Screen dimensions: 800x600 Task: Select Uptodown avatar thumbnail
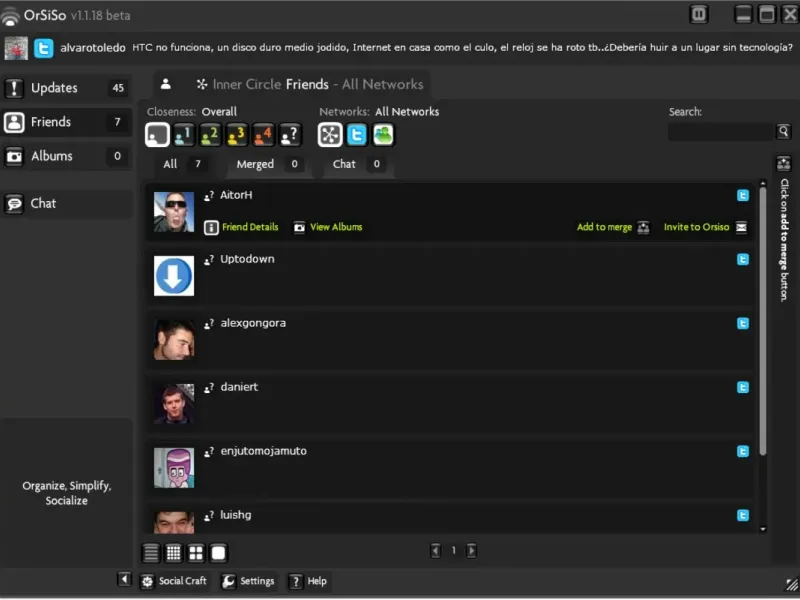[x=174, y=276]
